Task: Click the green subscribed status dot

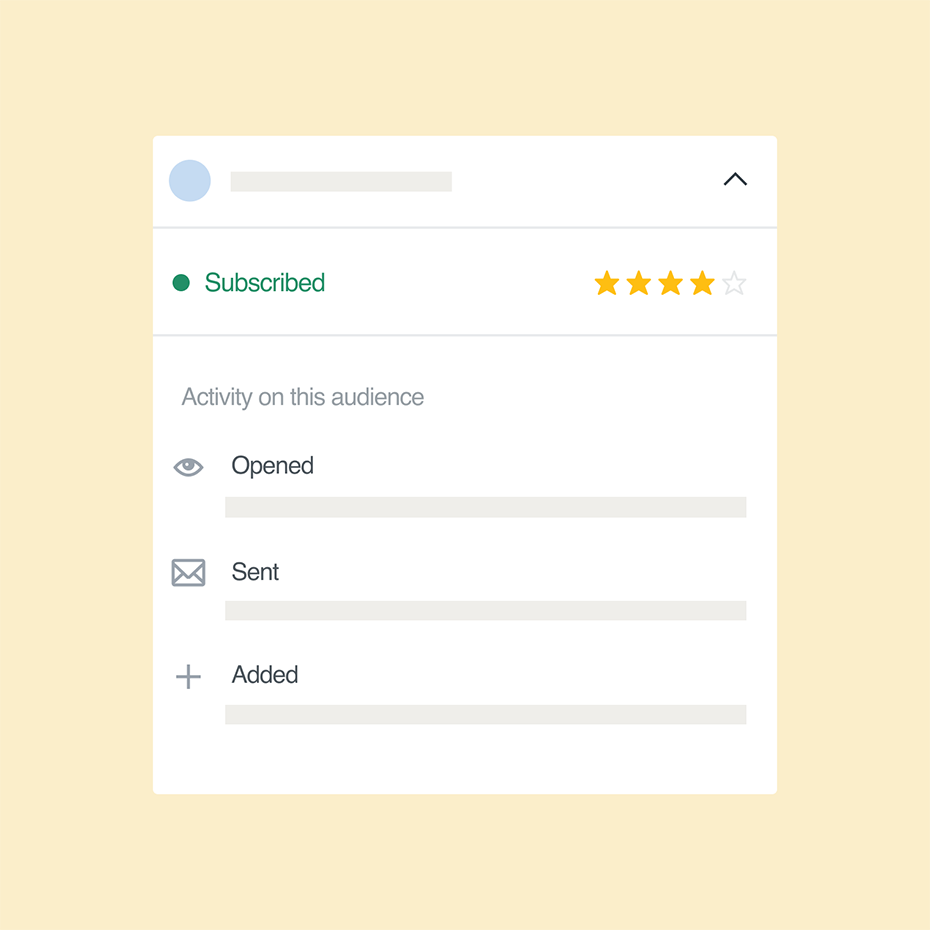Action: pyautogui.click(x=181, y=283)
